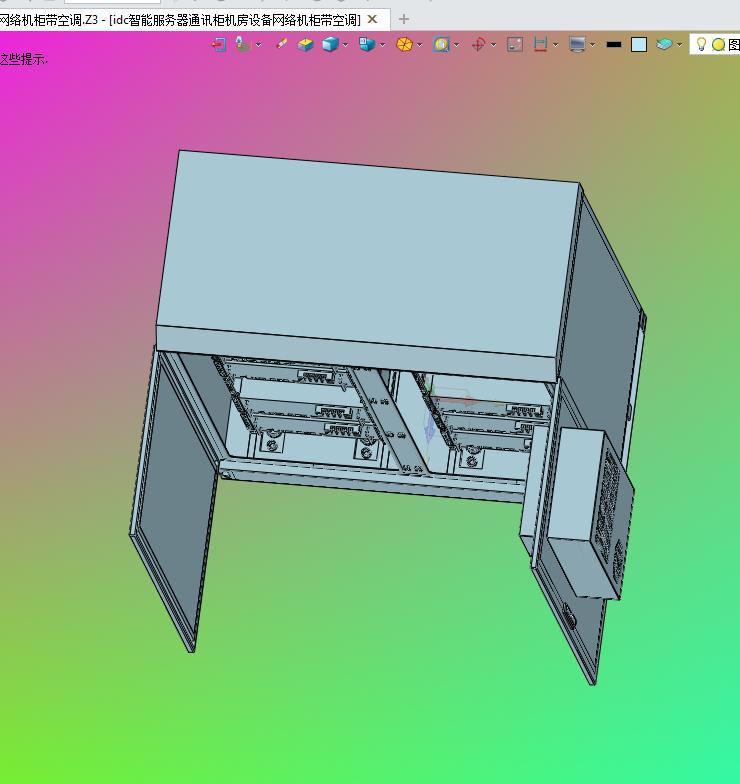Close the 网络机柜带空调.Z3 document tab
Screen dimensions: 740x784
[x=372, y=20]
